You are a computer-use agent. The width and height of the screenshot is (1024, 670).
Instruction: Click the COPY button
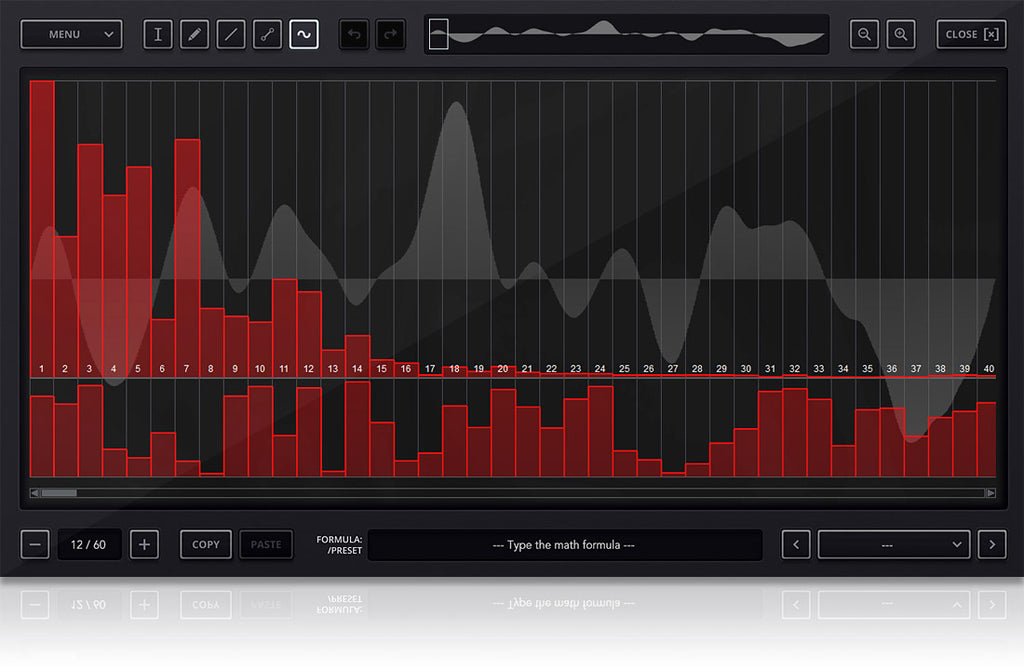tap(206, 544)
